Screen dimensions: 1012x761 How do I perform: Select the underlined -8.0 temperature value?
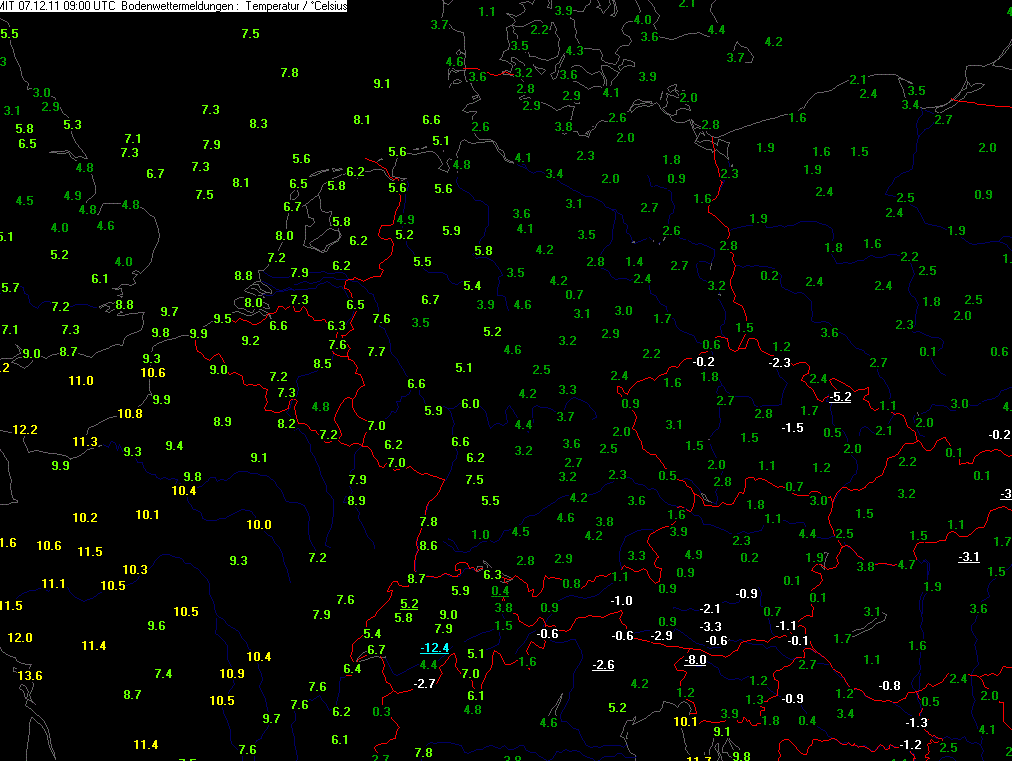(695, 660)
